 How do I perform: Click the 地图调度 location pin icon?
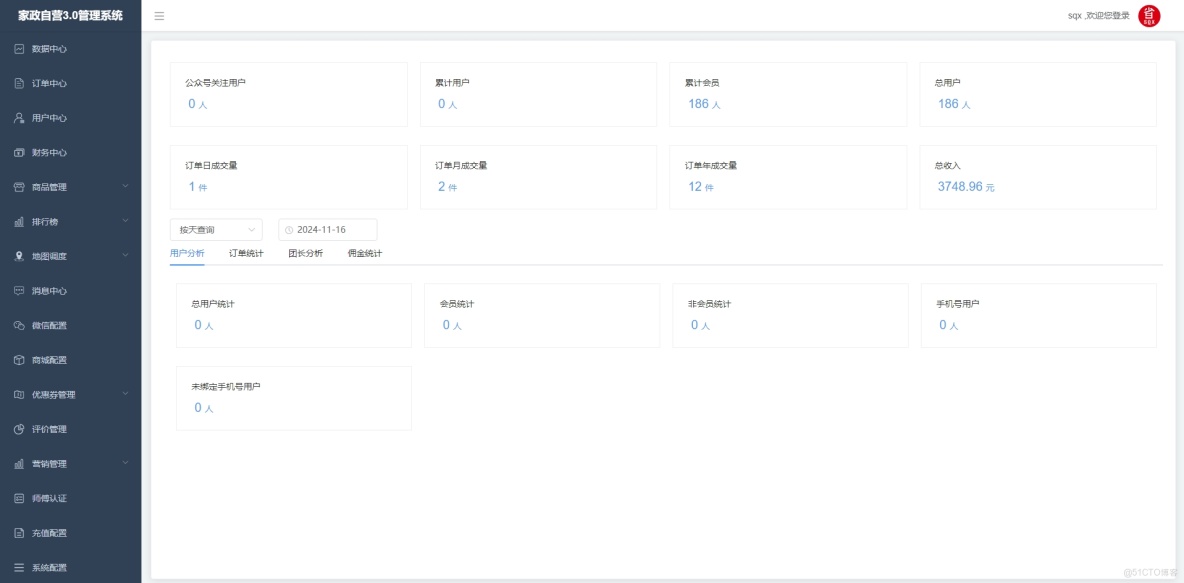[x=20, y=257]
